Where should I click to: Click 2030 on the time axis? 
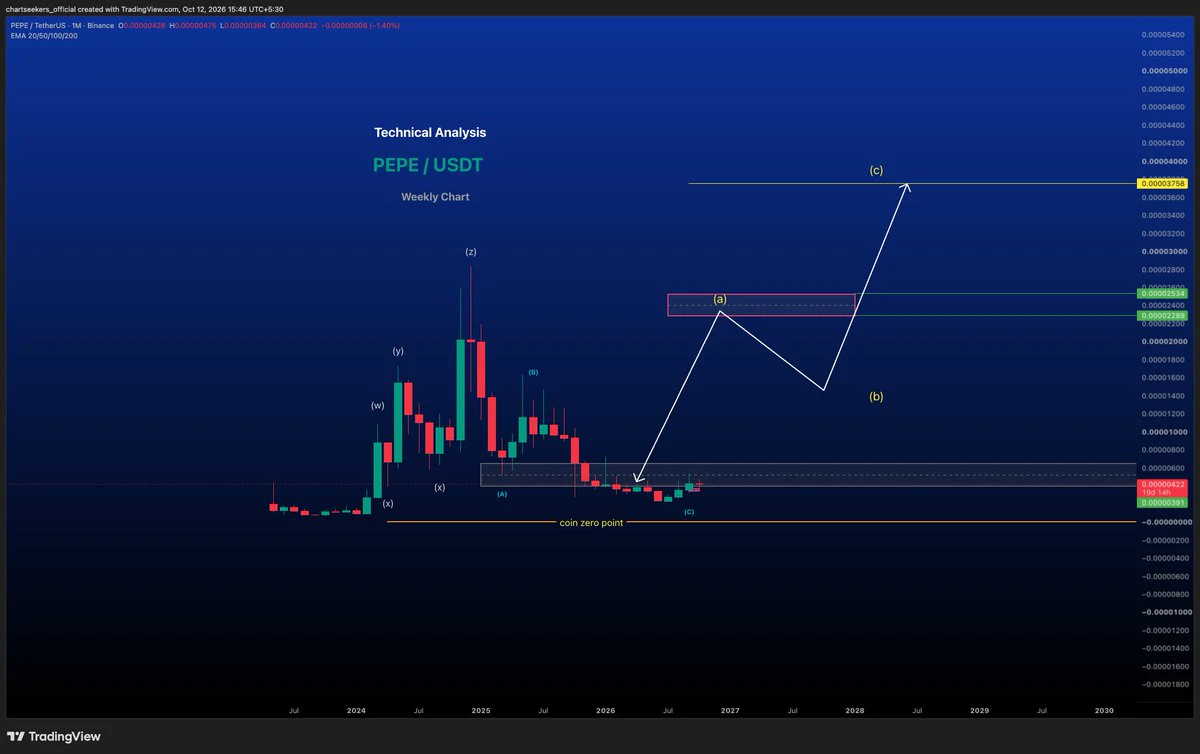coord(1104,710)
